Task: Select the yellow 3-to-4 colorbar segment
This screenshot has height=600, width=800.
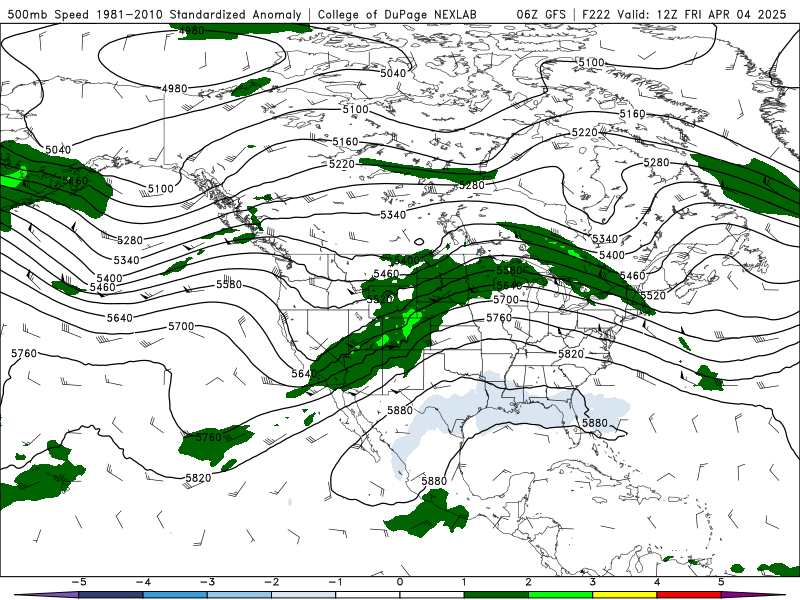Action: coord(624,595)
